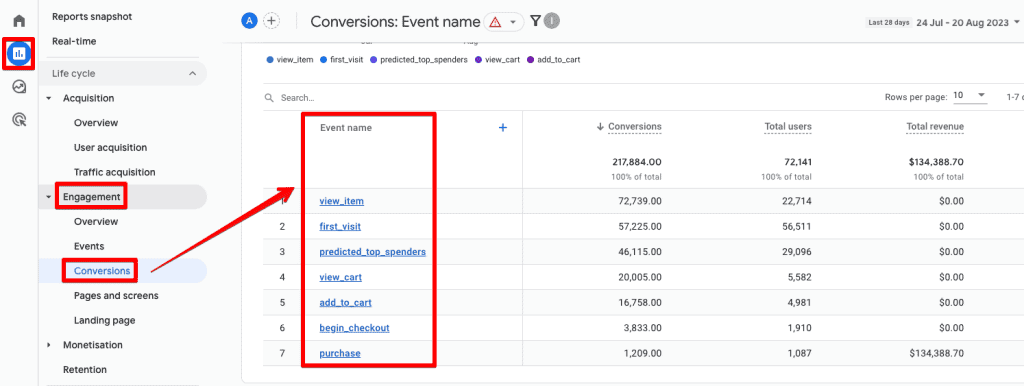Image resolution: width=1024 pixels, height=386 pixels.
Task: Open the date range dropdown
Action: [967, 22]
